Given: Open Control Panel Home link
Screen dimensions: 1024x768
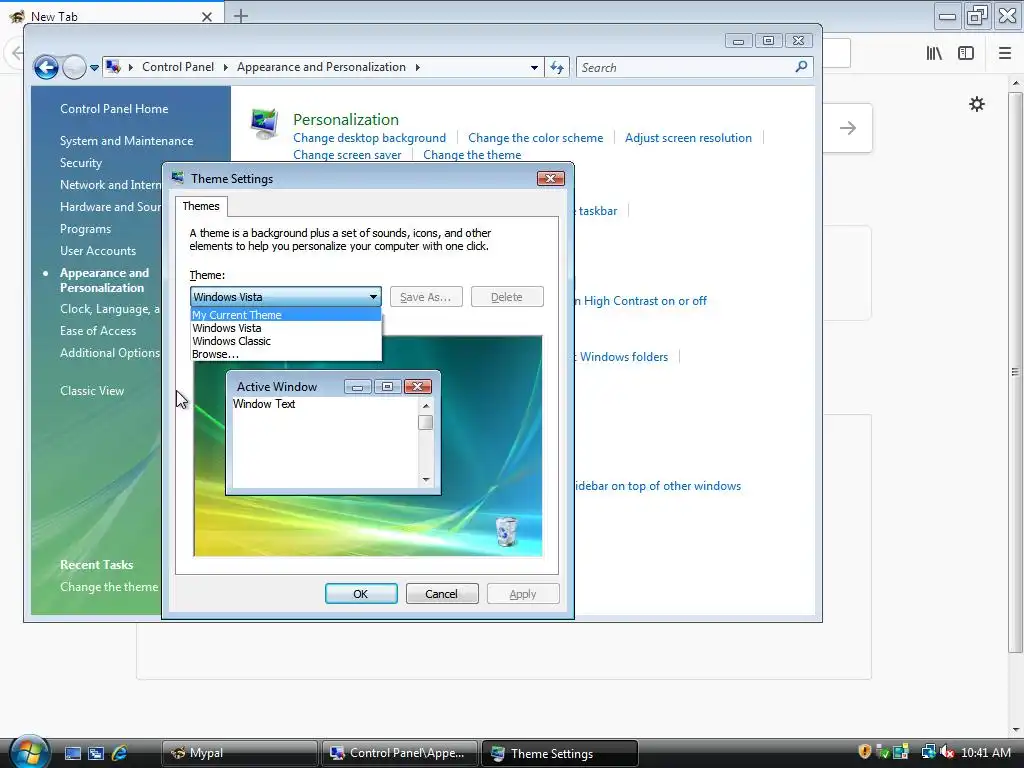Looking at the screenshot, I should [114, 109].
